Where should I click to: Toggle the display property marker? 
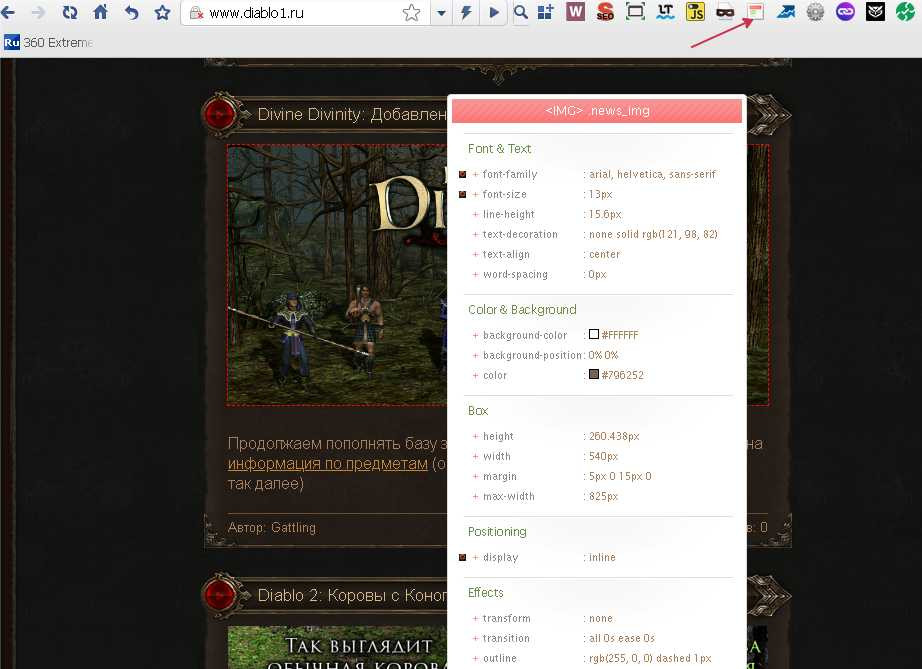tap(463, 557)
